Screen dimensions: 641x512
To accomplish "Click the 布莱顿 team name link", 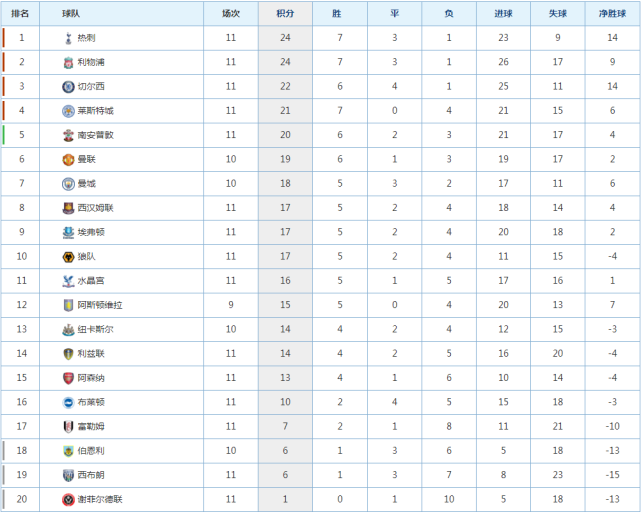I will (x=91, y=402).
